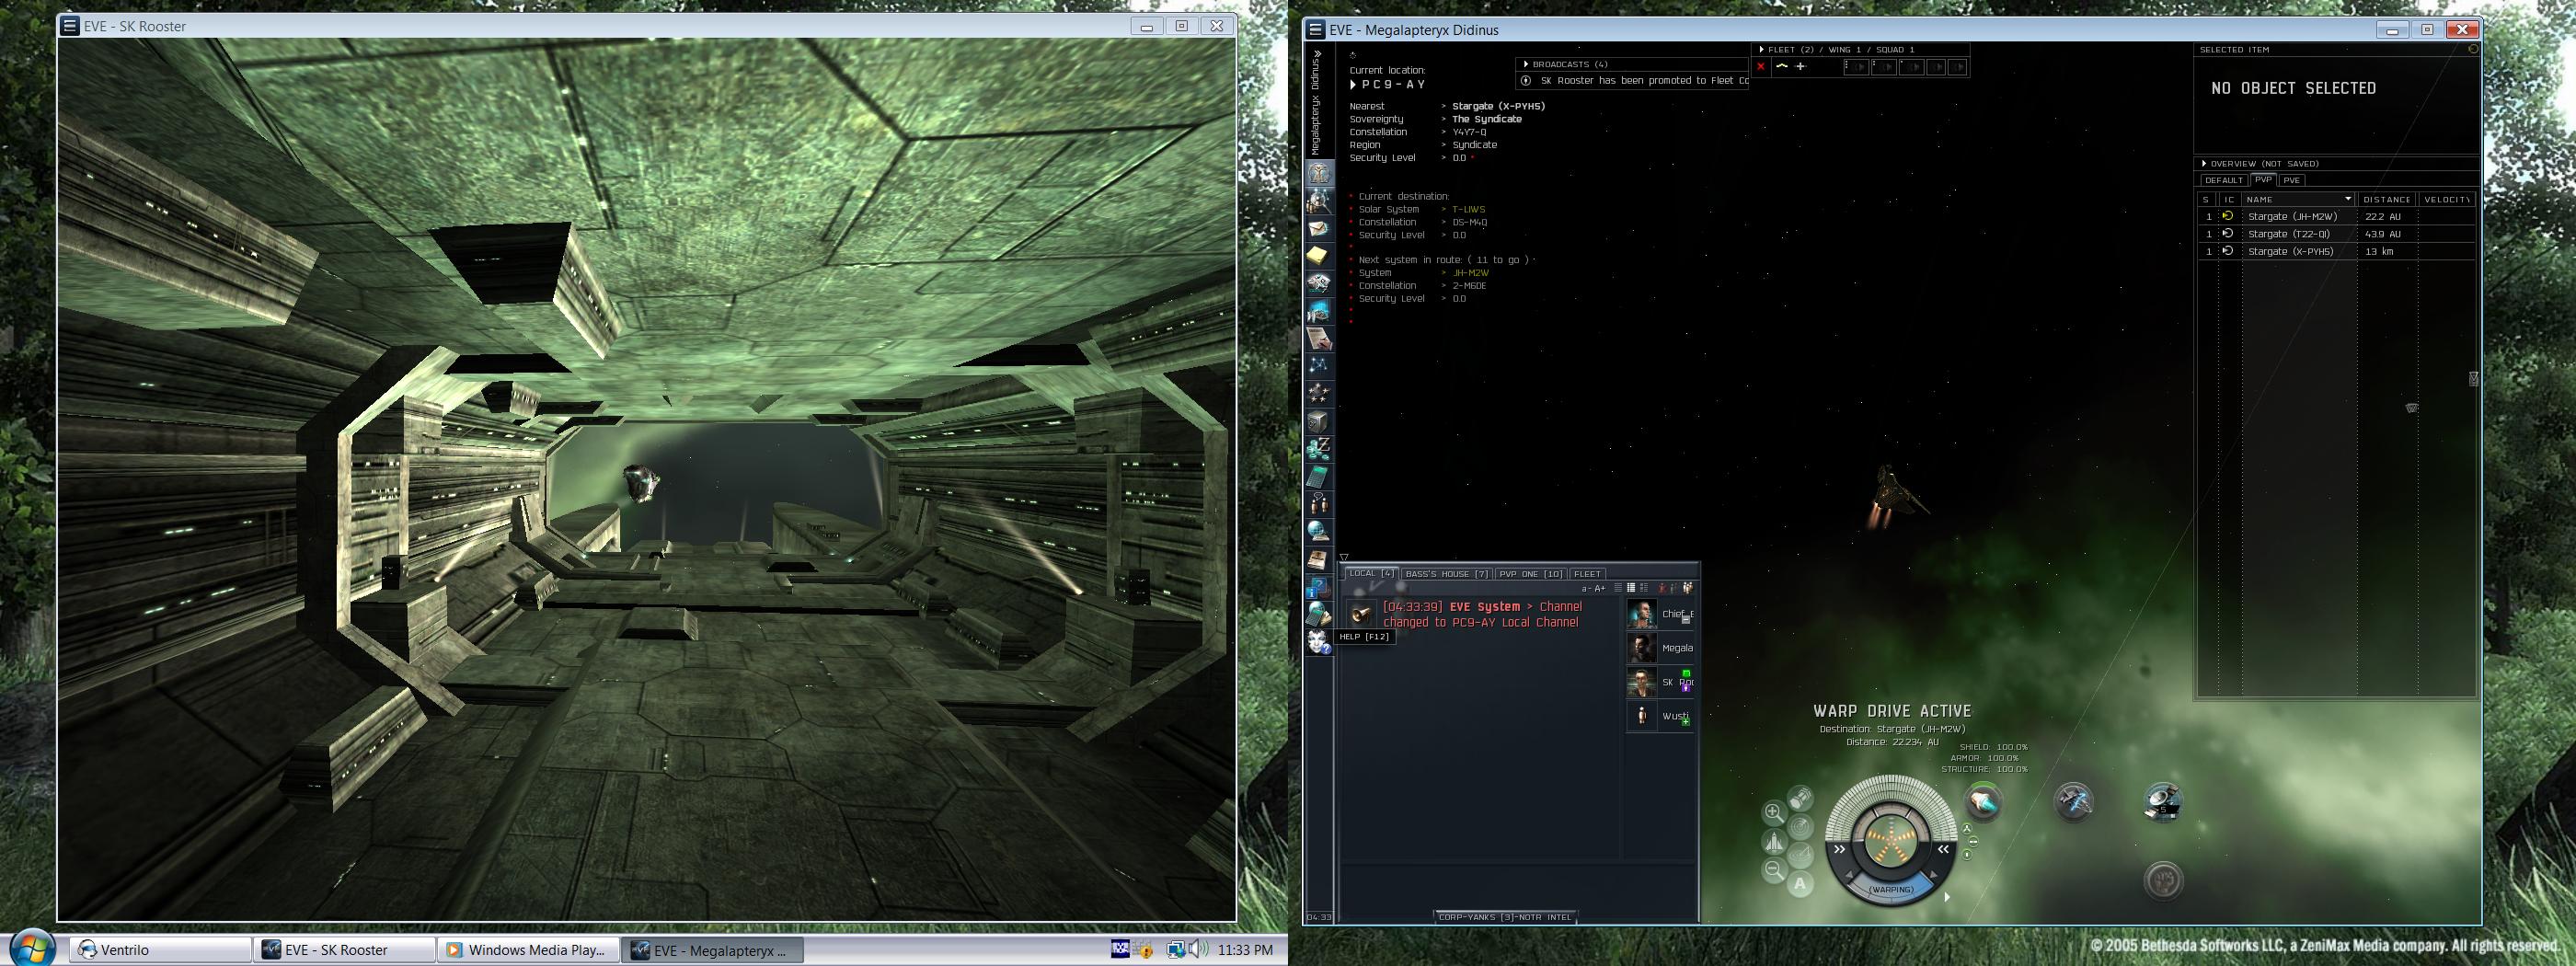Open People & Places magnifier icon in sidebar
The height and width of the screenshot is (966, 2576).
1319,202
